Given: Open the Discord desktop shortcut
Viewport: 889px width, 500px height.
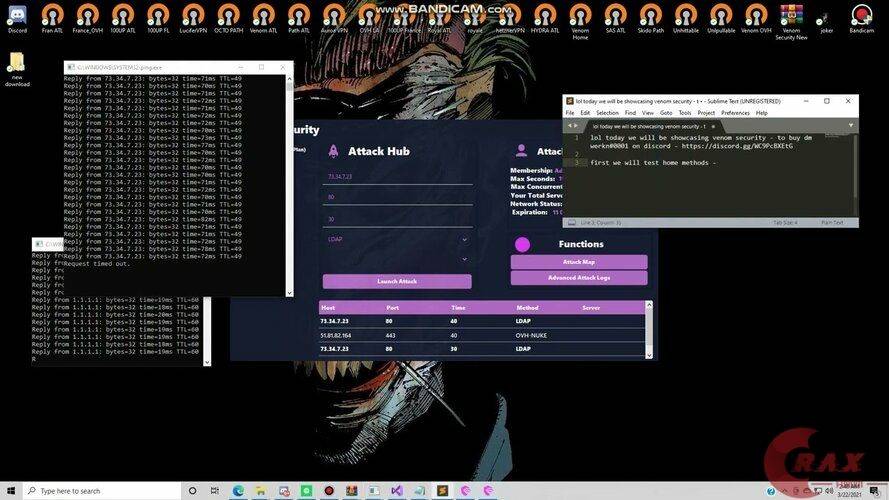Looking at the screenshot, I should coord(17,19).
